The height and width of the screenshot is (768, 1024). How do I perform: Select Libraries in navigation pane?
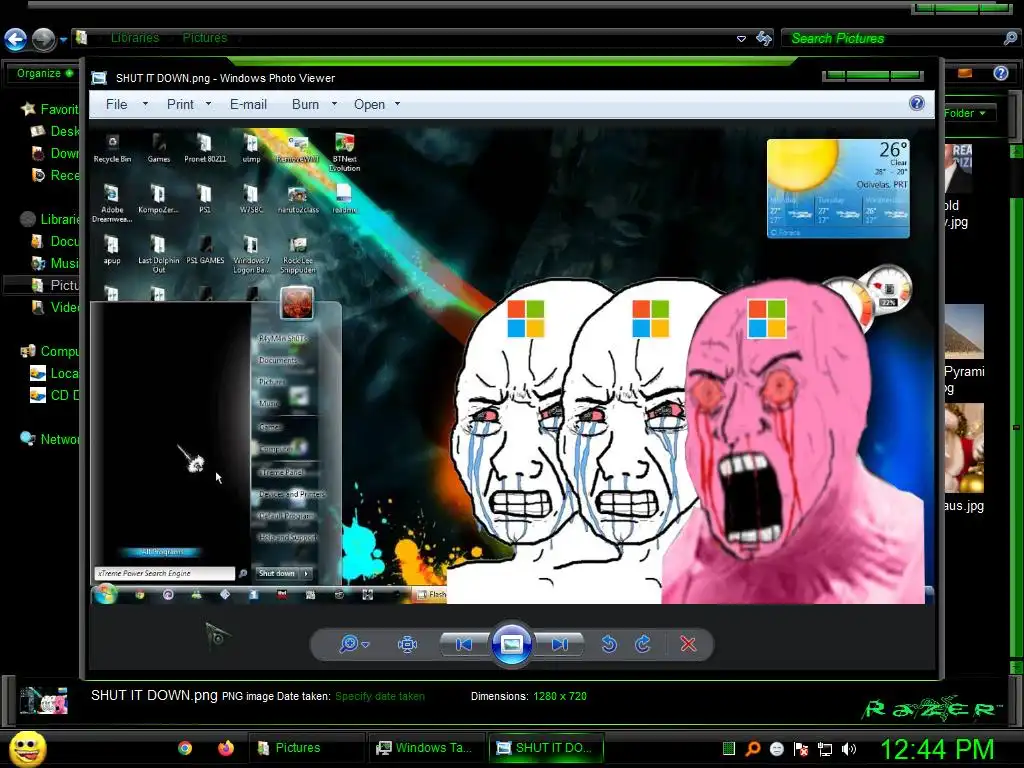[50, 219]
